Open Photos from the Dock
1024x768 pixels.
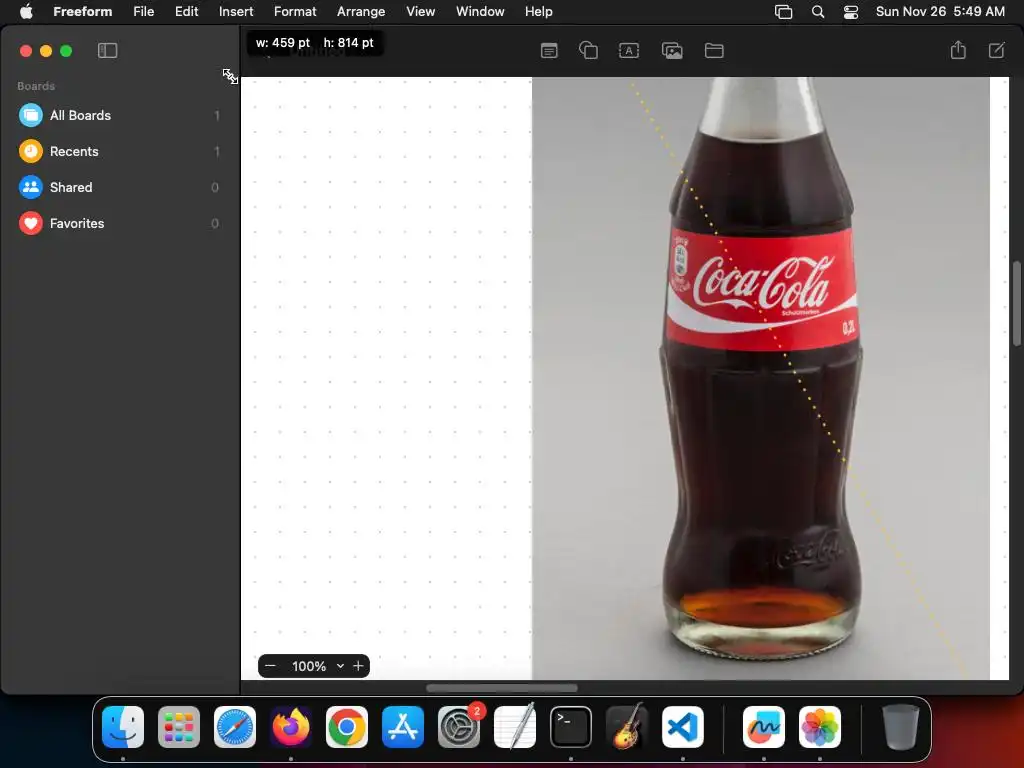(x=820, y=727)
